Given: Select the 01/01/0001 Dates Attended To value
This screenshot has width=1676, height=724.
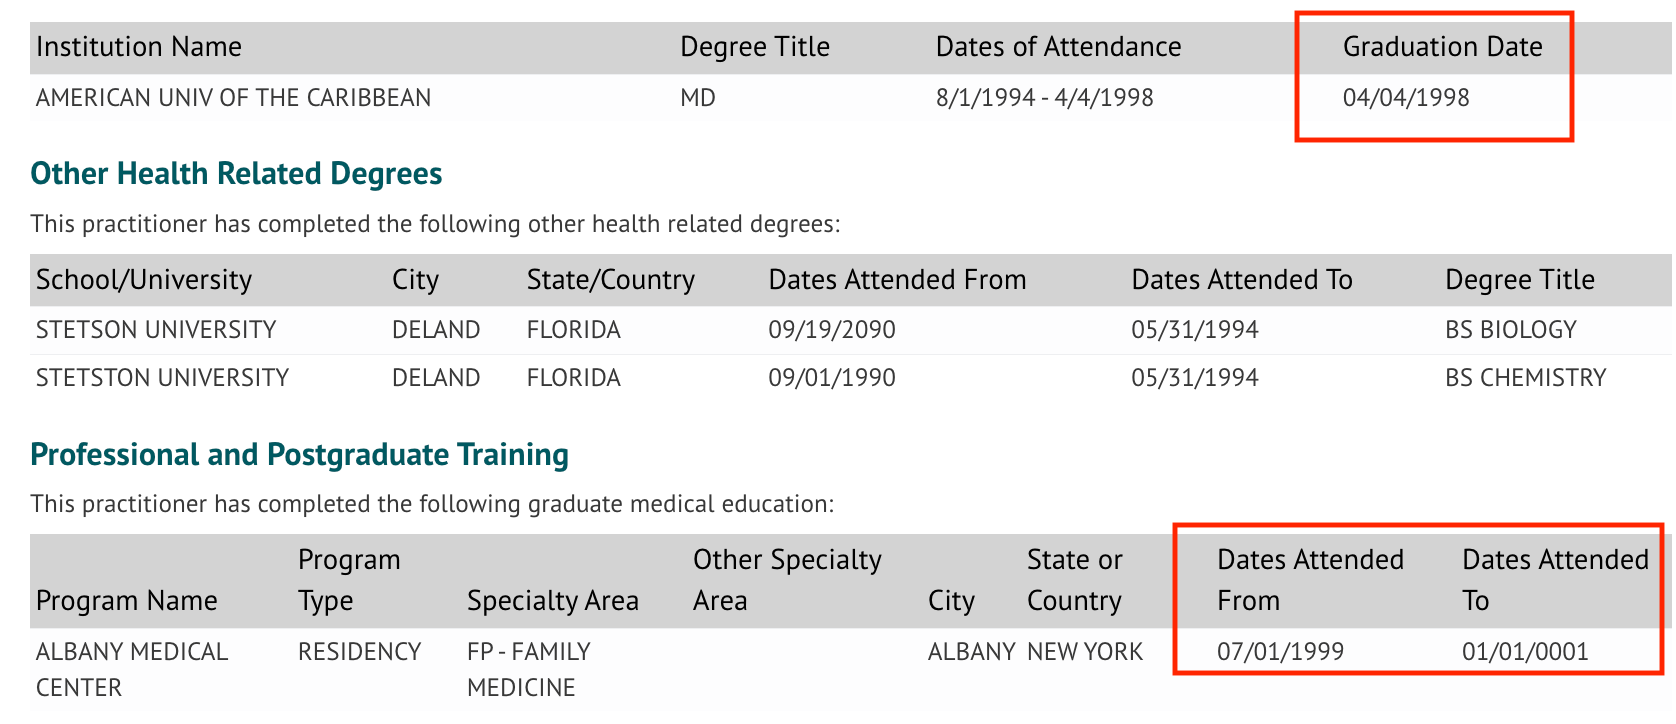Looking at the screenshot, I should coord(1525,652).
